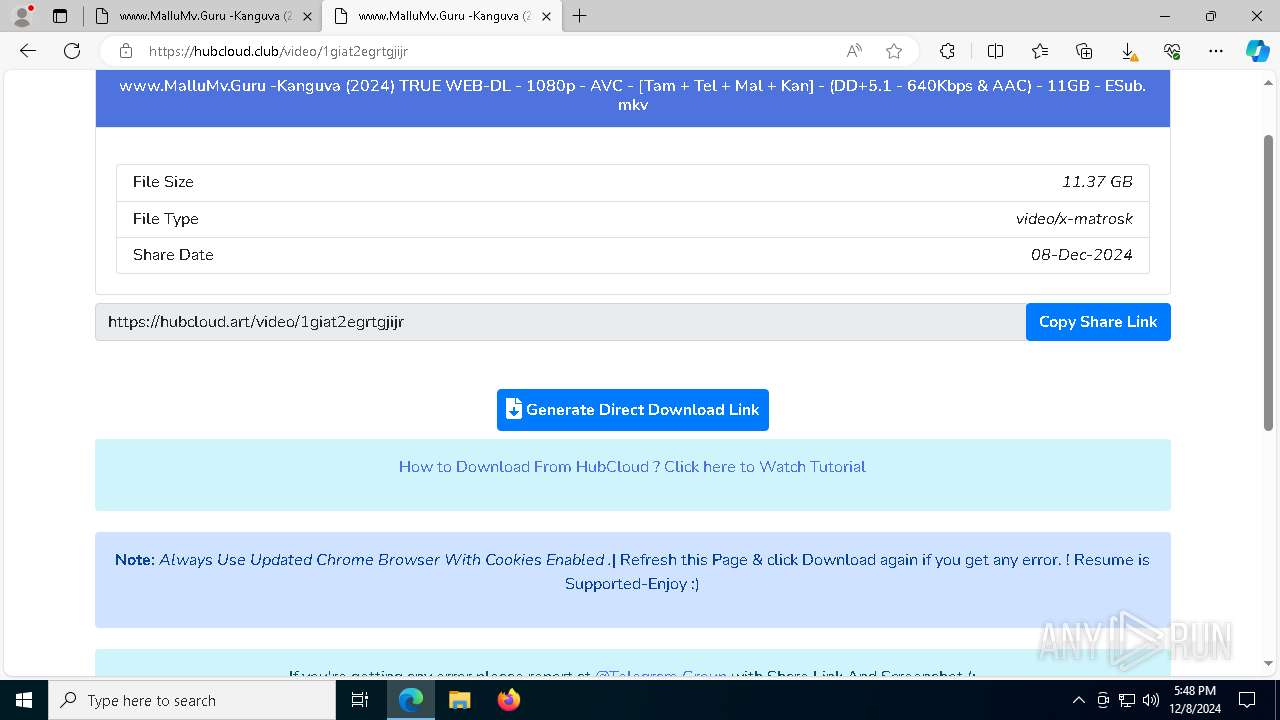View site information lock icon
Image resolution: width=1280 pixels, height=720 pixels.
(x=126, y=51)
